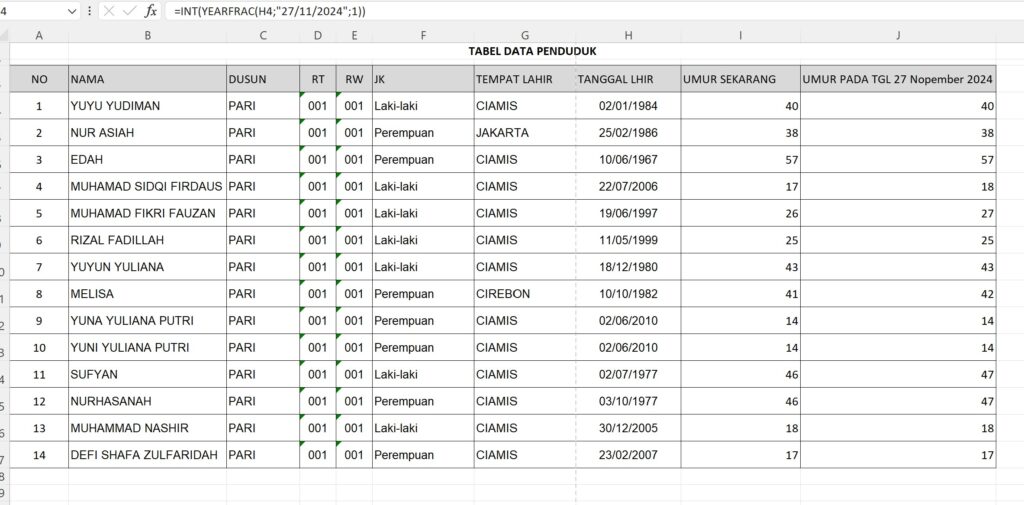Viewport: 1024px width, 505px height.
Task: Select column C header
Action: point(263,36)
